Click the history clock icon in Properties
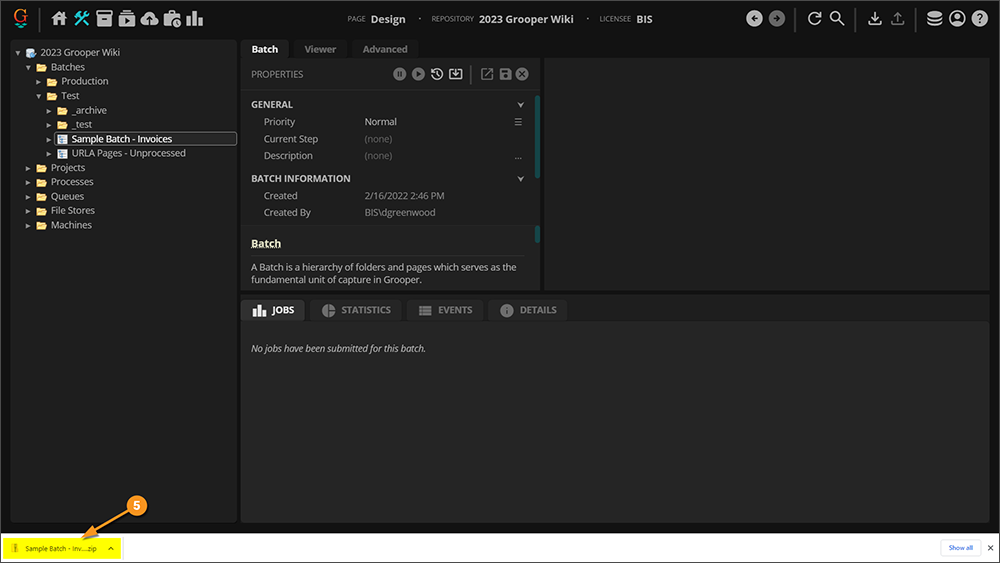 click(x=437, y=74)
